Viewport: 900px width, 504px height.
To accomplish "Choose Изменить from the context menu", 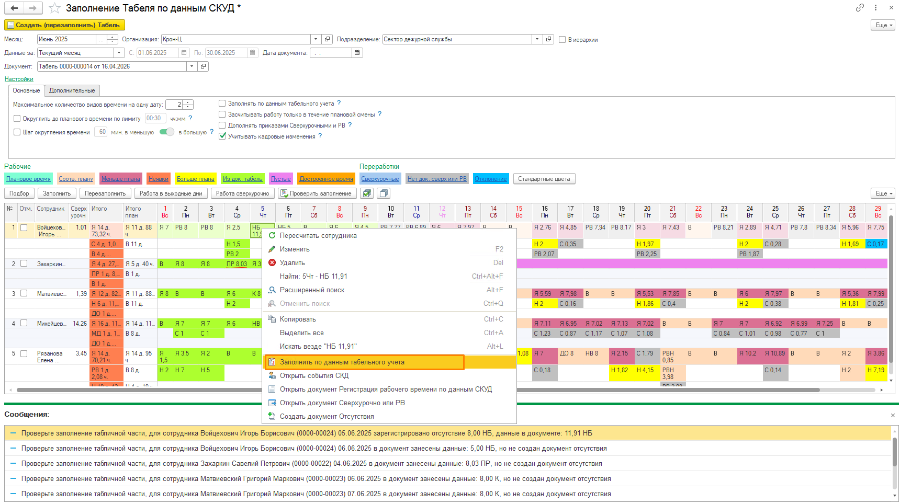I will (x=389, y=249).
